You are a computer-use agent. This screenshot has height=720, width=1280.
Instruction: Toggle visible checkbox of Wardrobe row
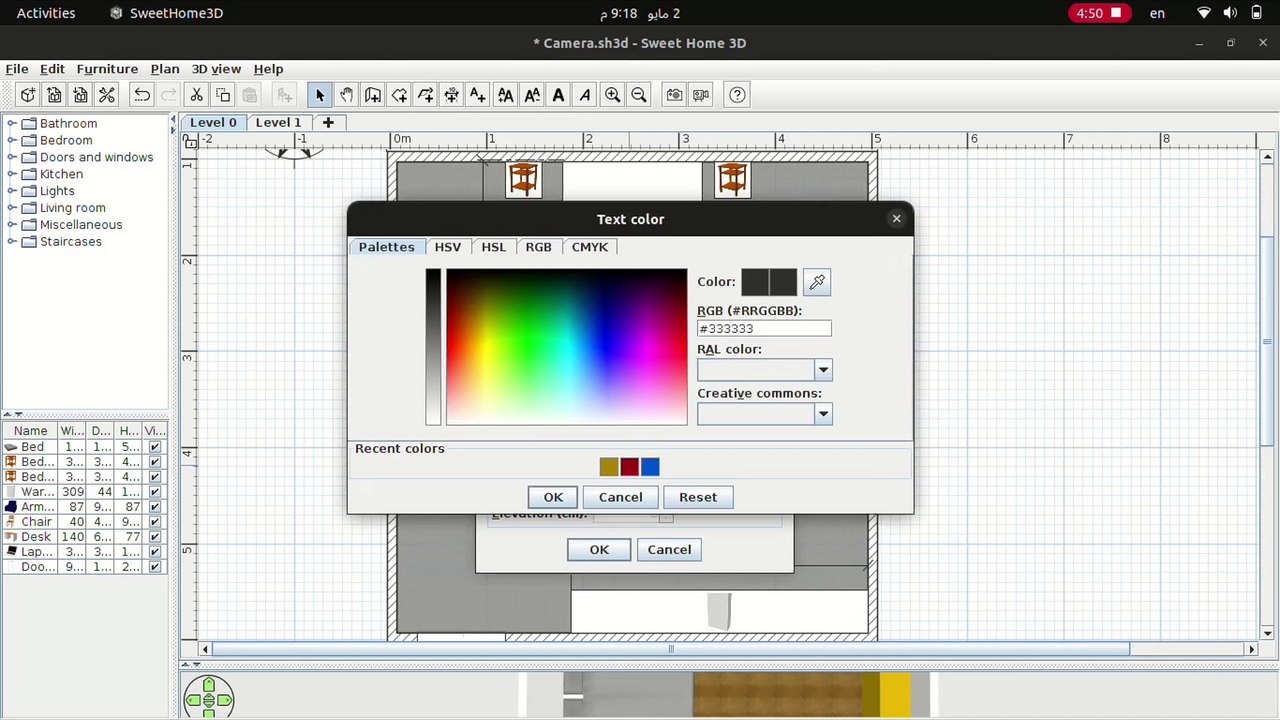(x=154, y=492)
